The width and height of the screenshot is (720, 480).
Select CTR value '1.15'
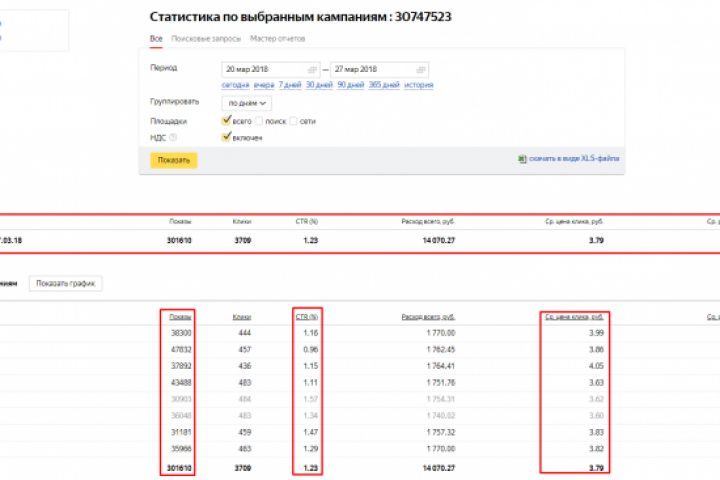point(311,366)
